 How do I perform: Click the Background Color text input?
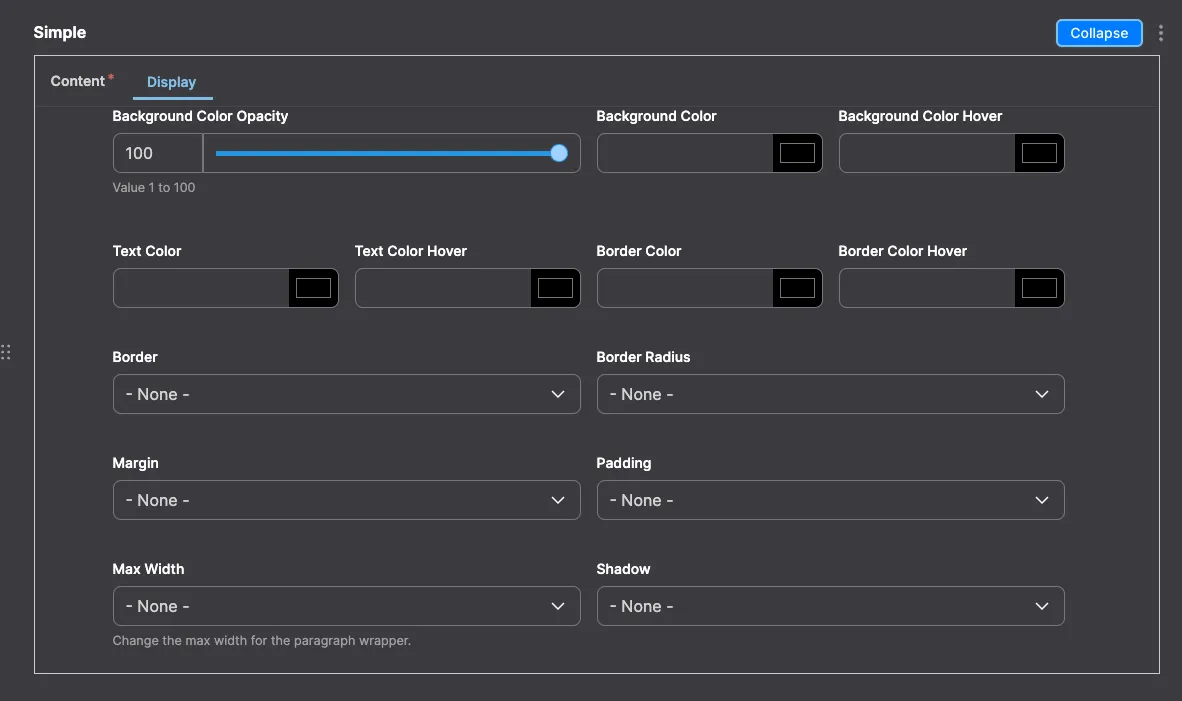coord(684,153)
